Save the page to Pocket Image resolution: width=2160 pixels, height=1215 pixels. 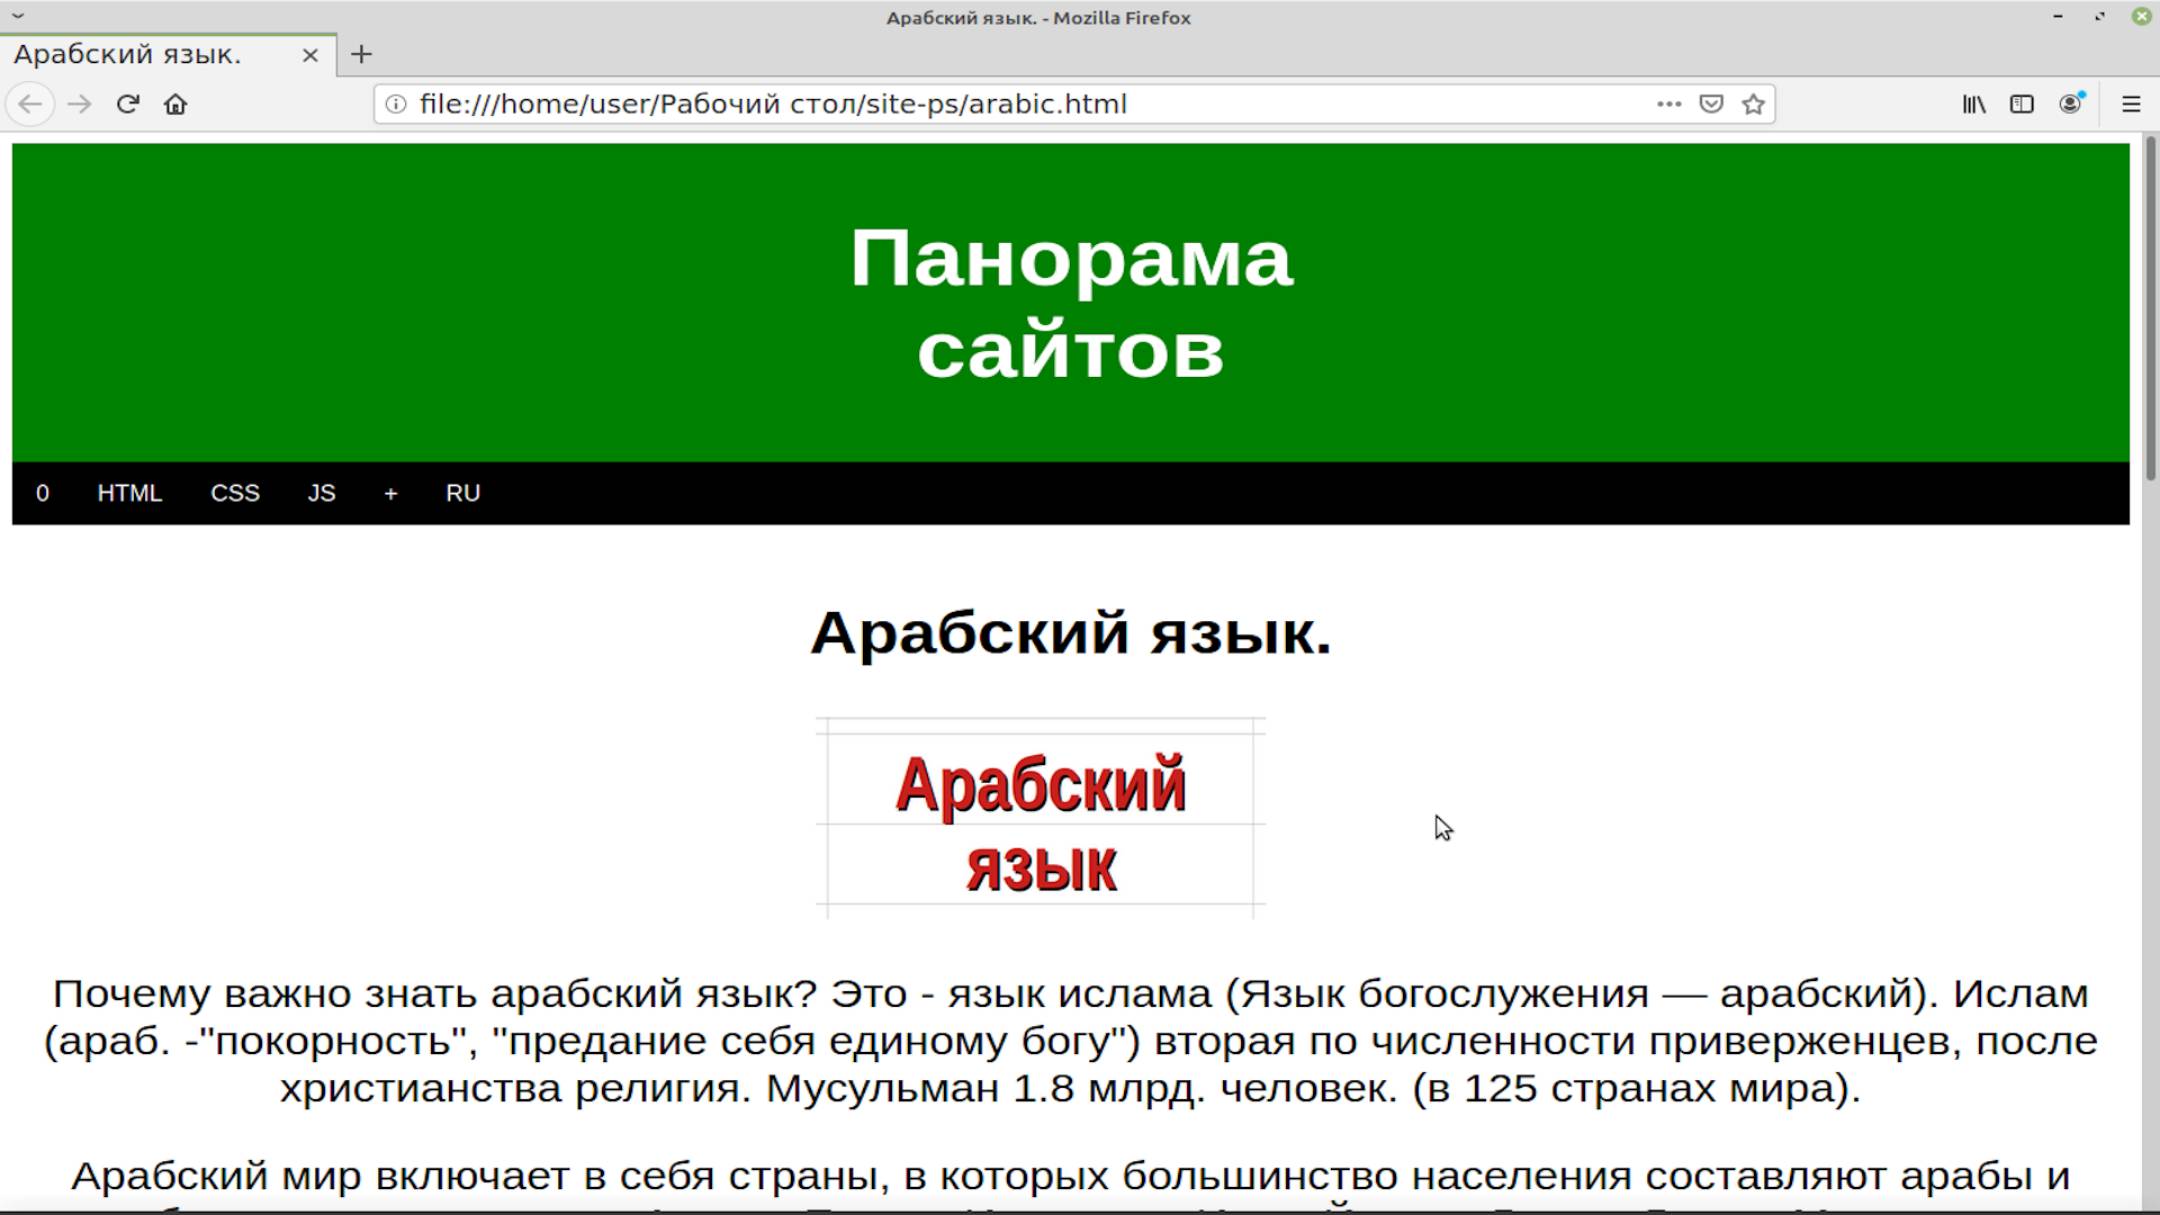tap(1712, 103)
